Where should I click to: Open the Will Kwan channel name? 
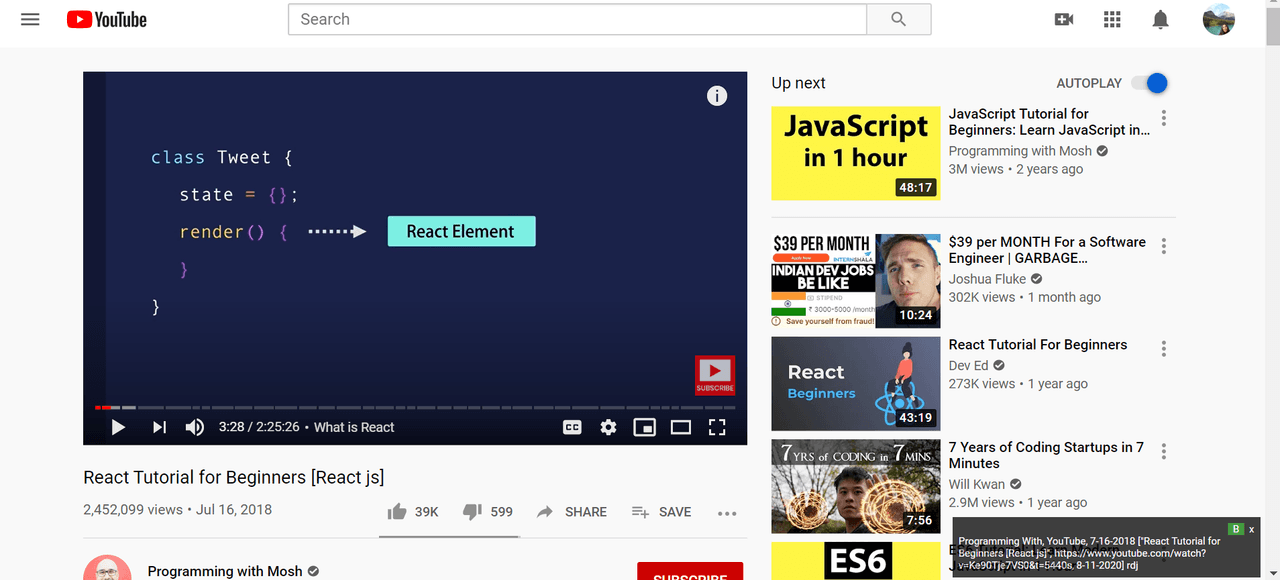(x=977, y=484)
